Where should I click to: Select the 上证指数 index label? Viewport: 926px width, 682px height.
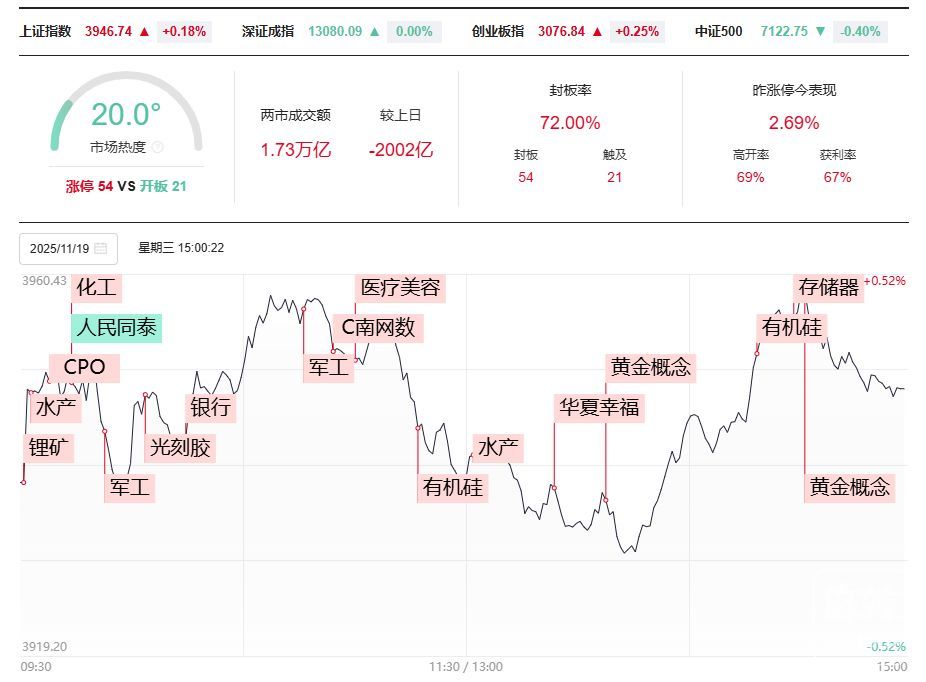[x=46, y=31]
